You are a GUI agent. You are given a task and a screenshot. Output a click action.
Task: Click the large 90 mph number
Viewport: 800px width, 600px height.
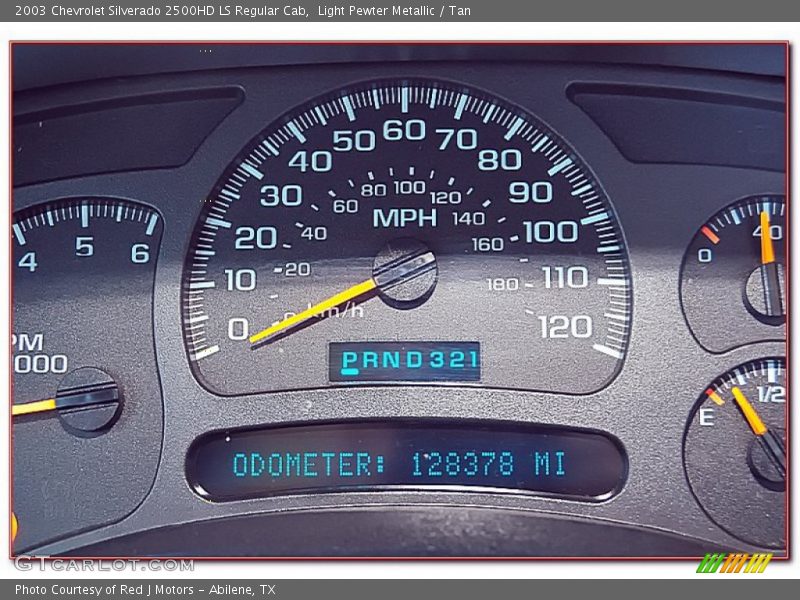click(531, 192)
